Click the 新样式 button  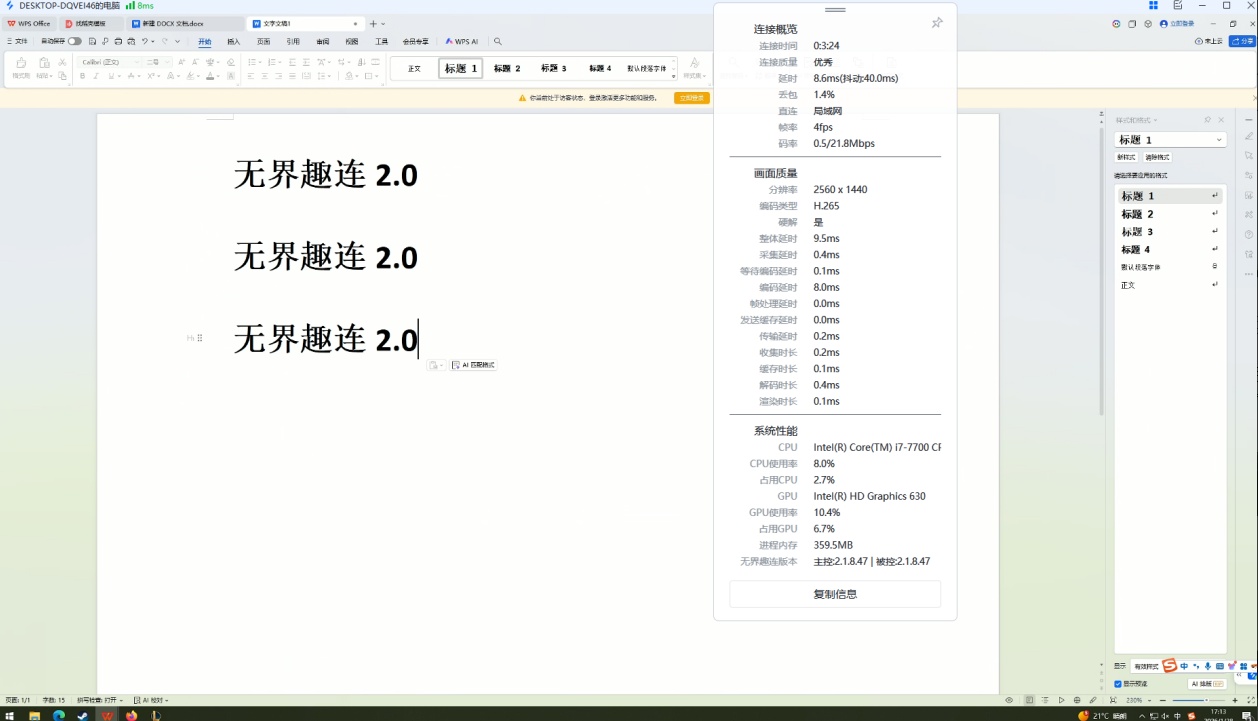tap(1126, 157)
